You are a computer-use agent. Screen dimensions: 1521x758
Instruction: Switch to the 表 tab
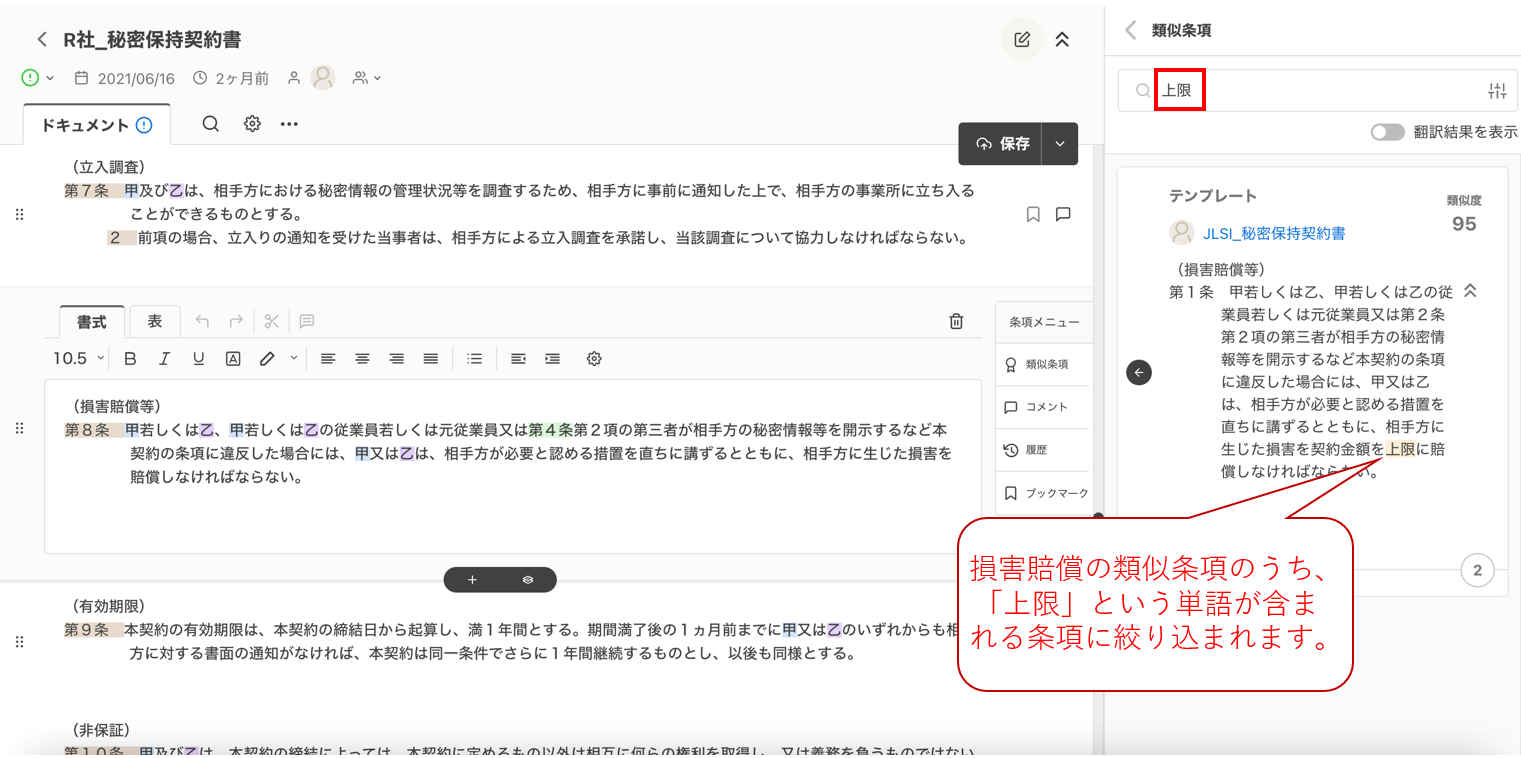(155, 321)
